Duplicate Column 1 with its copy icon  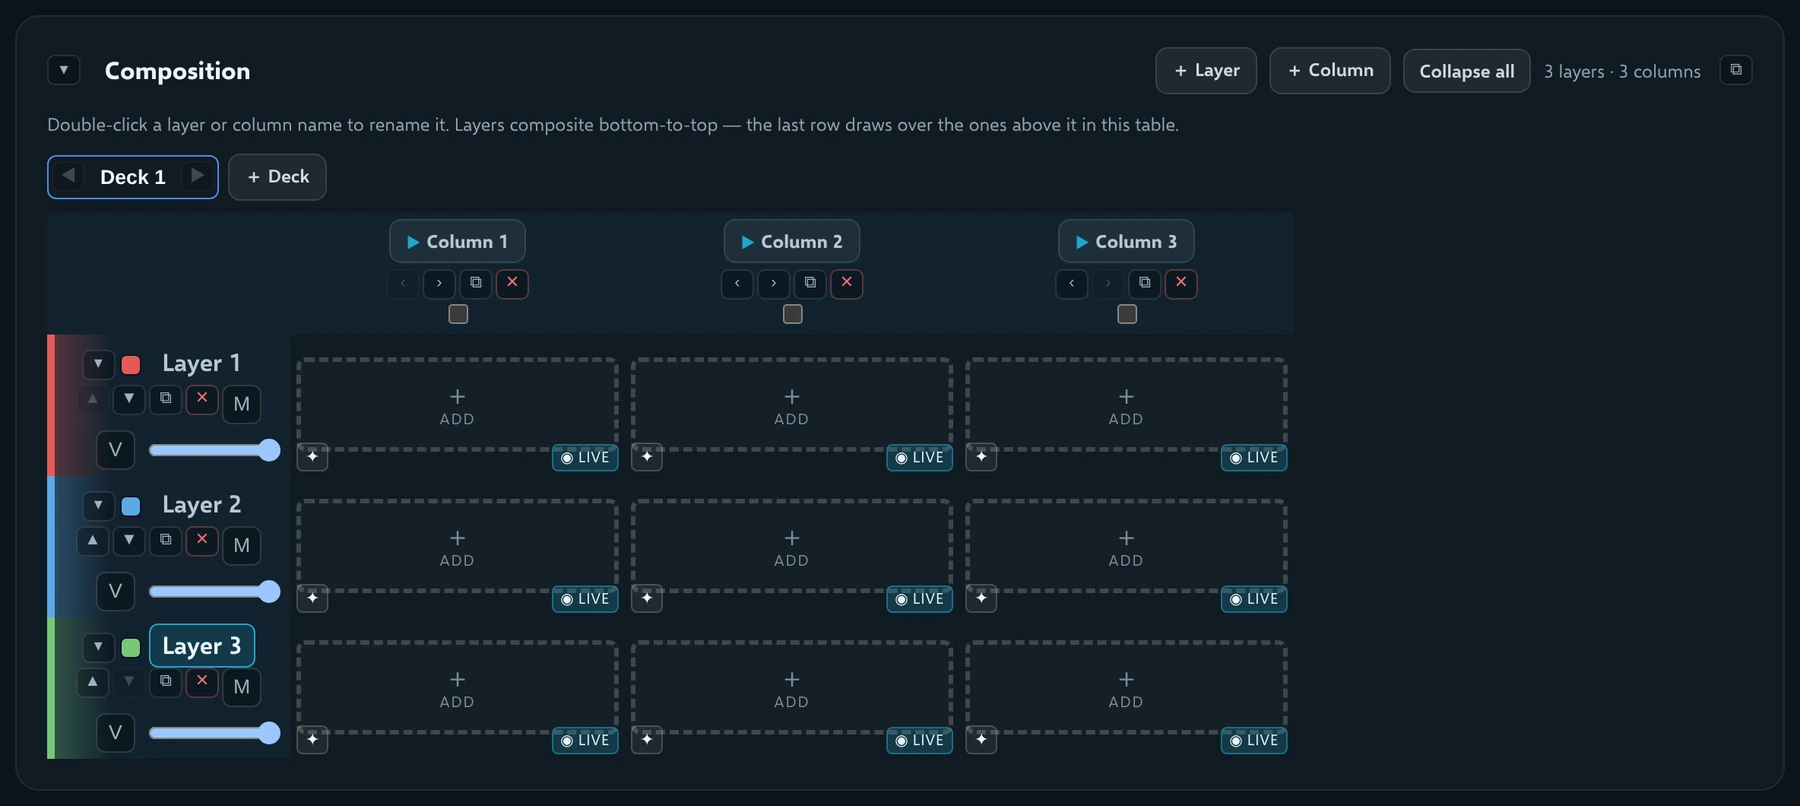[476, 283]
